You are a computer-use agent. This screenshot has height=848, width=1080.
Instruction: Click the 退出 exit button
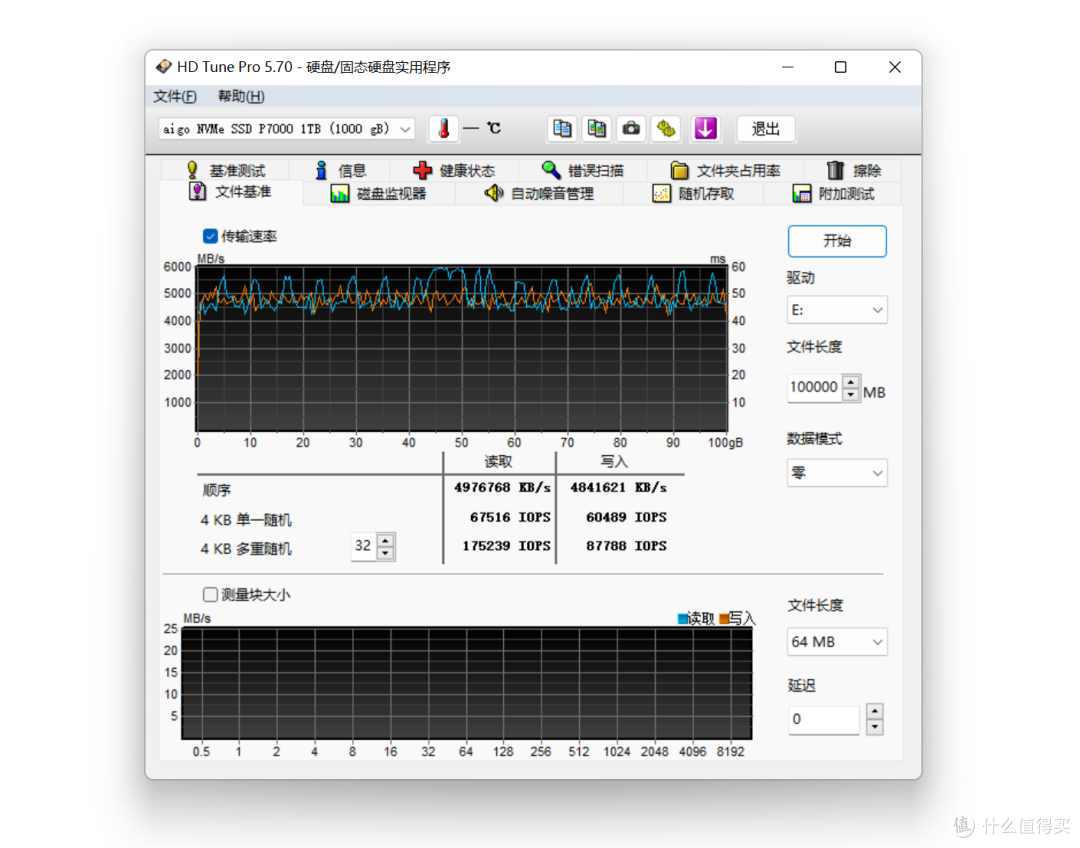tap(766, 129)
